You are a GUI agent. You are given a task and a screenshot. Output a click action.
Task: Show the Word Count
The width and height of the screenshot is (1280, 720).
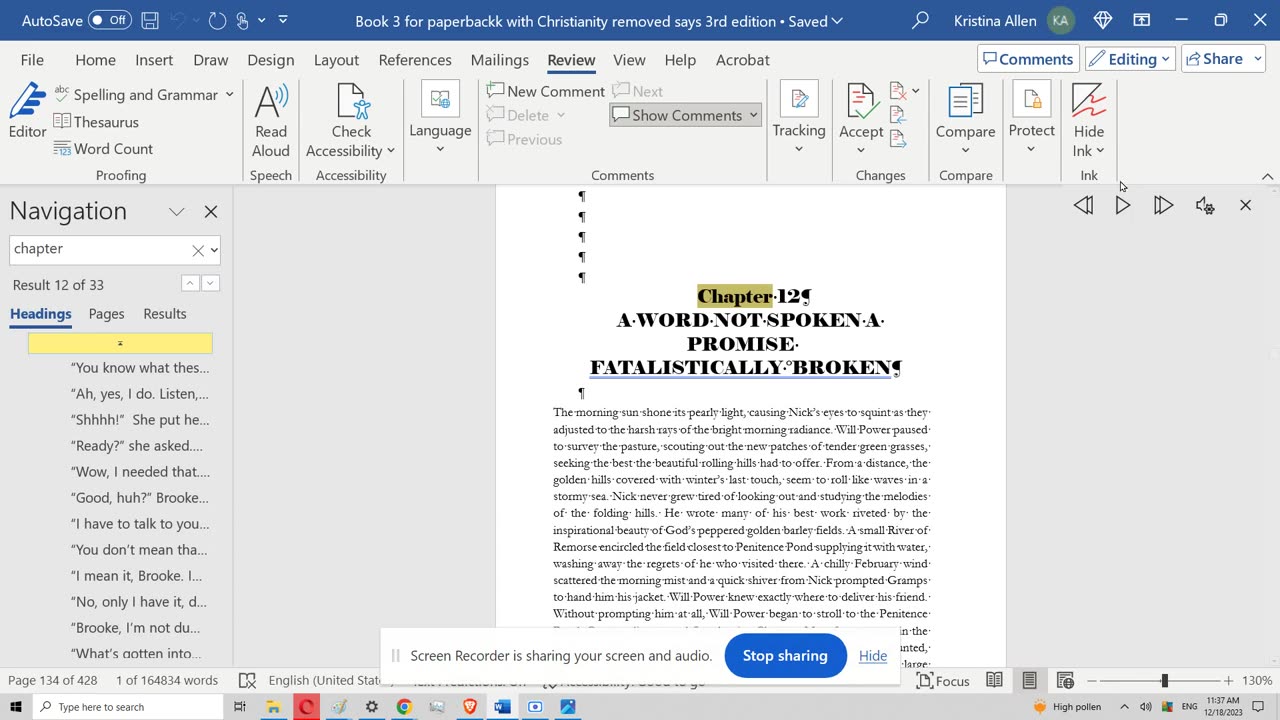point(103,149)
